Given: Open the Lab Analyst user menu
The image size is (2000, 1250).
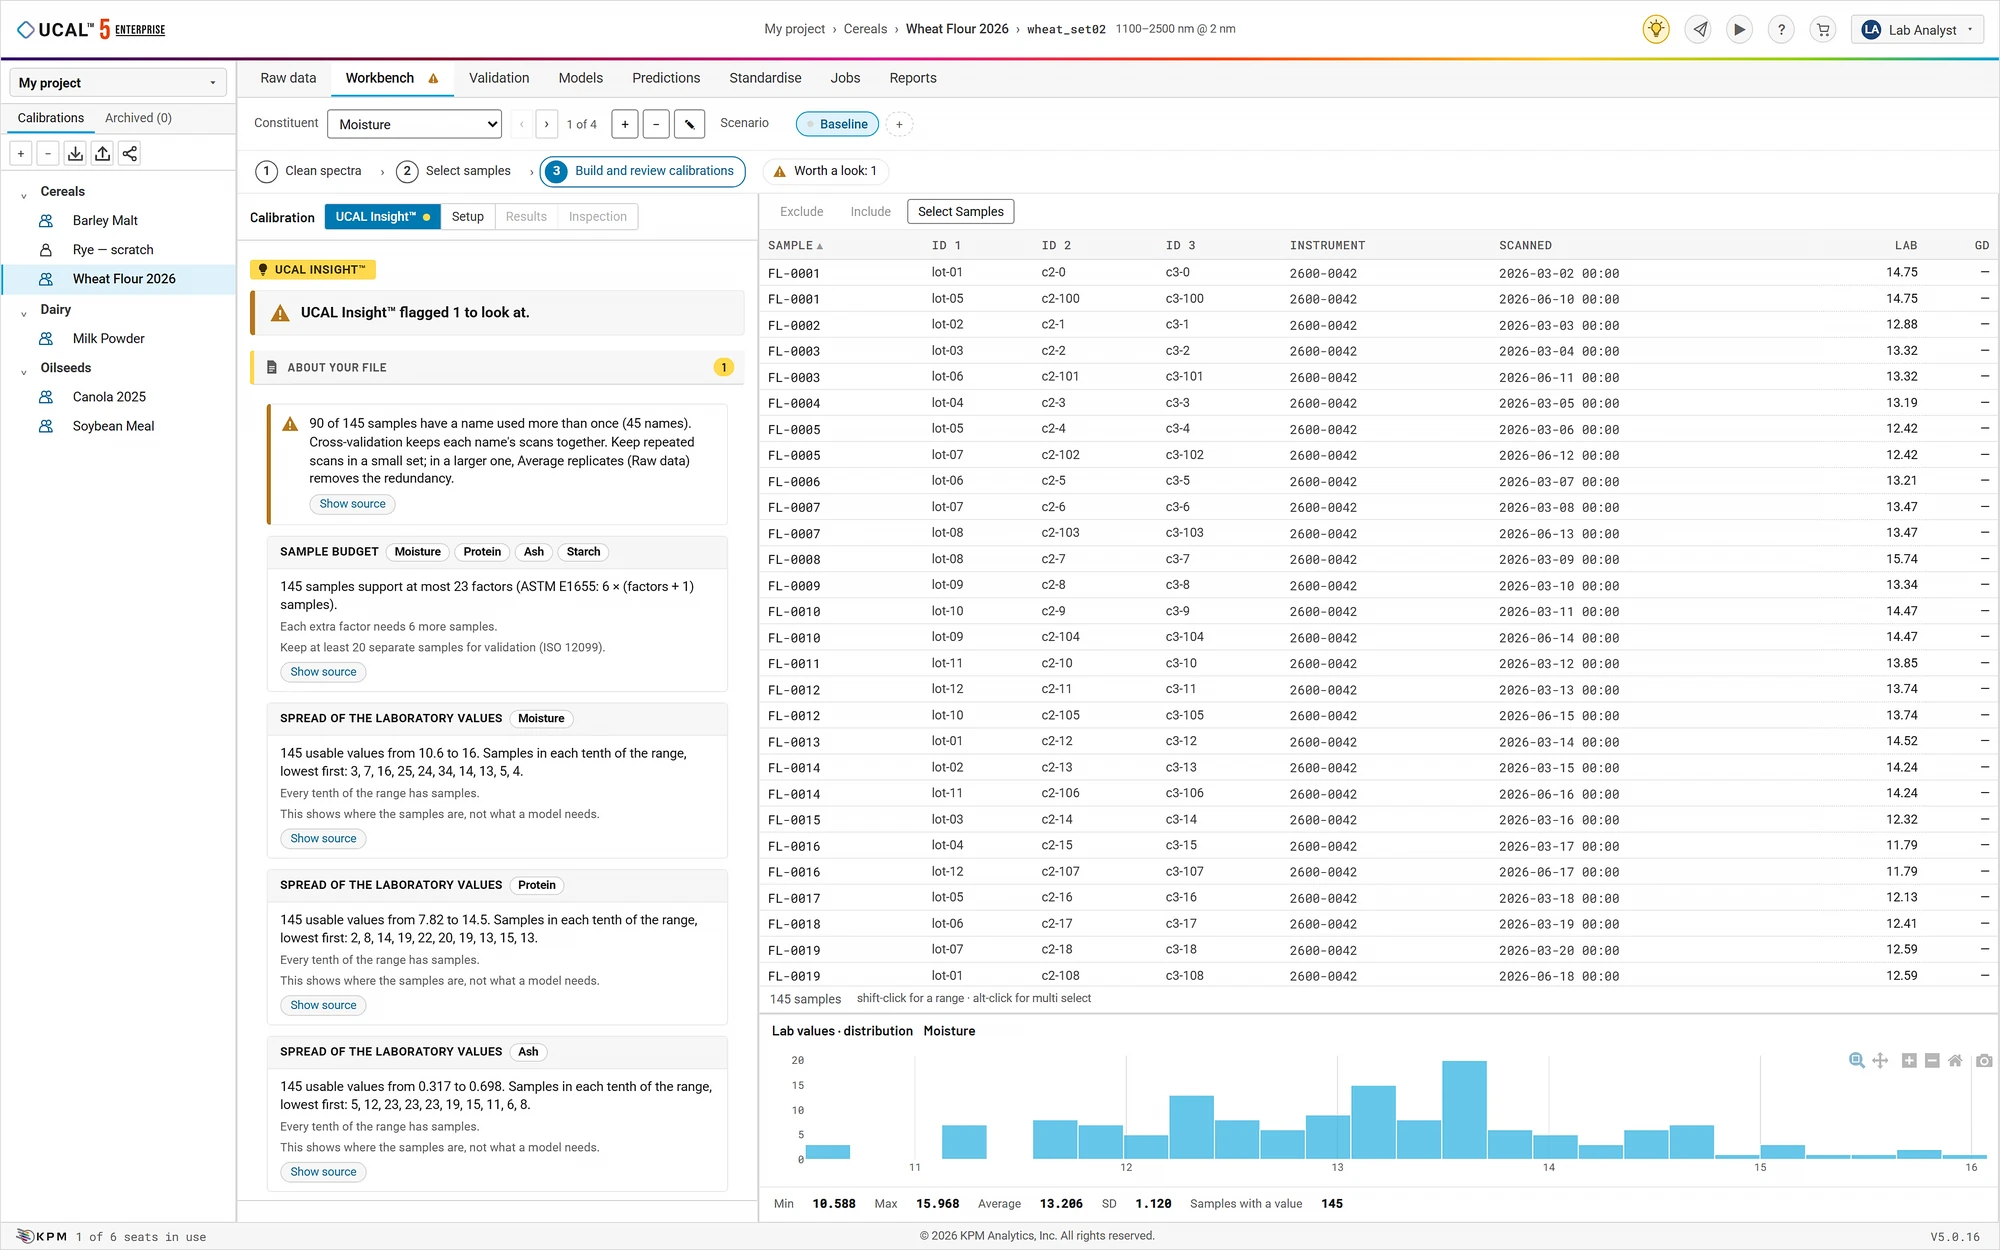Looking at the screenshot, I should click(x=1917, y=29).
